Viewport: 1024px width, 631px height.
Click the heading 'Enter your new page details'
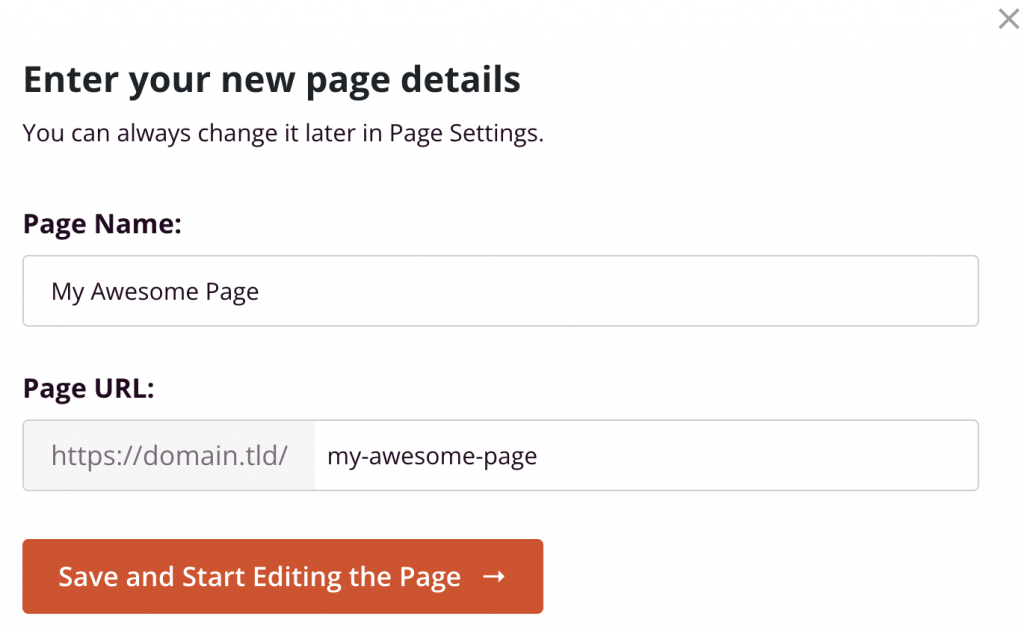271,79
